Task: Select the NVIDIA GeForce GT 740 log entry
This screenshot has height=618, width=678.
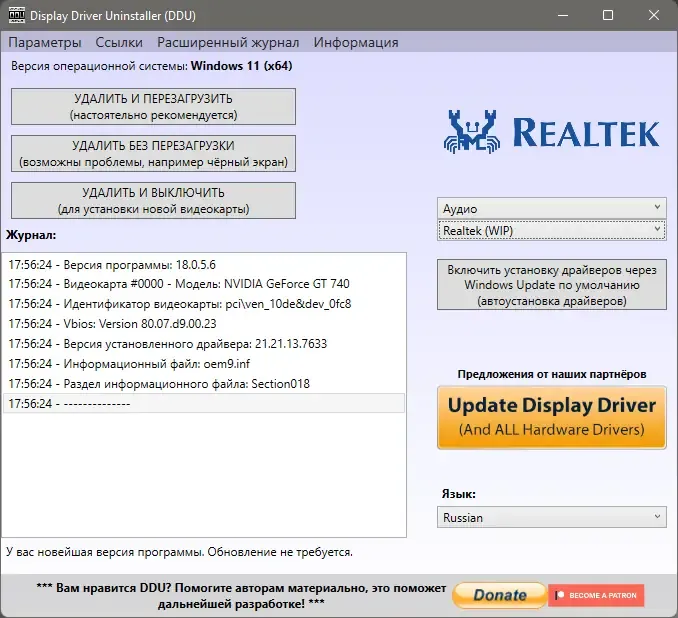Action: tap(180, 284)
